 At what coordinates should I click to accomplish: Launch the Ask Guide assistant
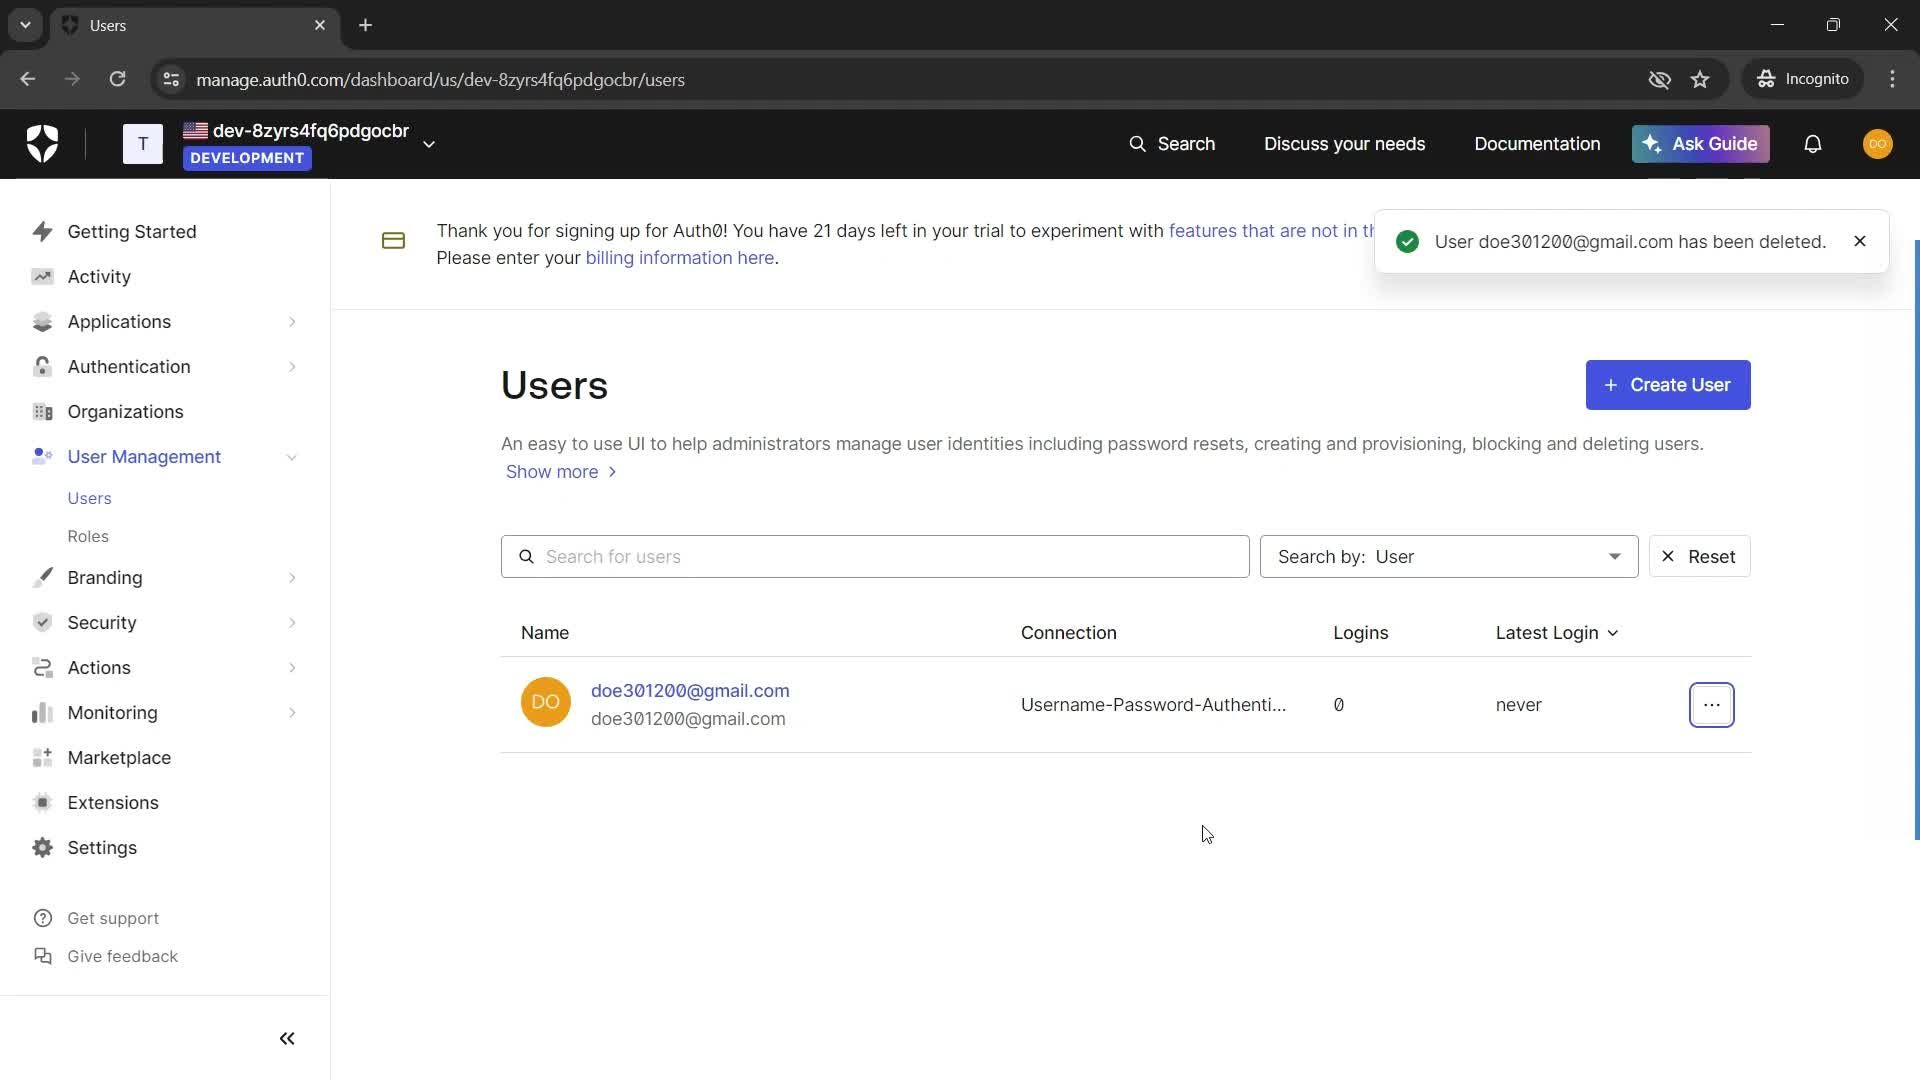point(1700,144)
